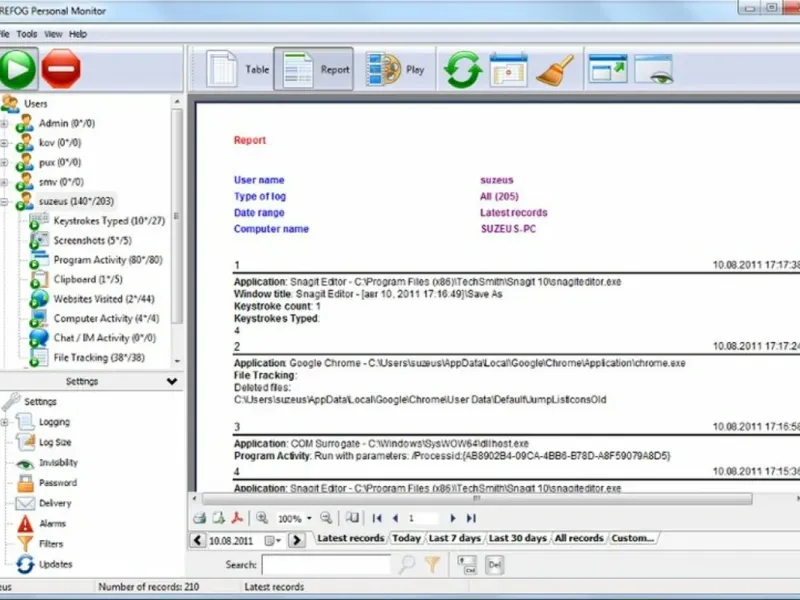The width and height of the screenshot is (800, 600).
Task: Open Updates settings
Action: (56, 564)
